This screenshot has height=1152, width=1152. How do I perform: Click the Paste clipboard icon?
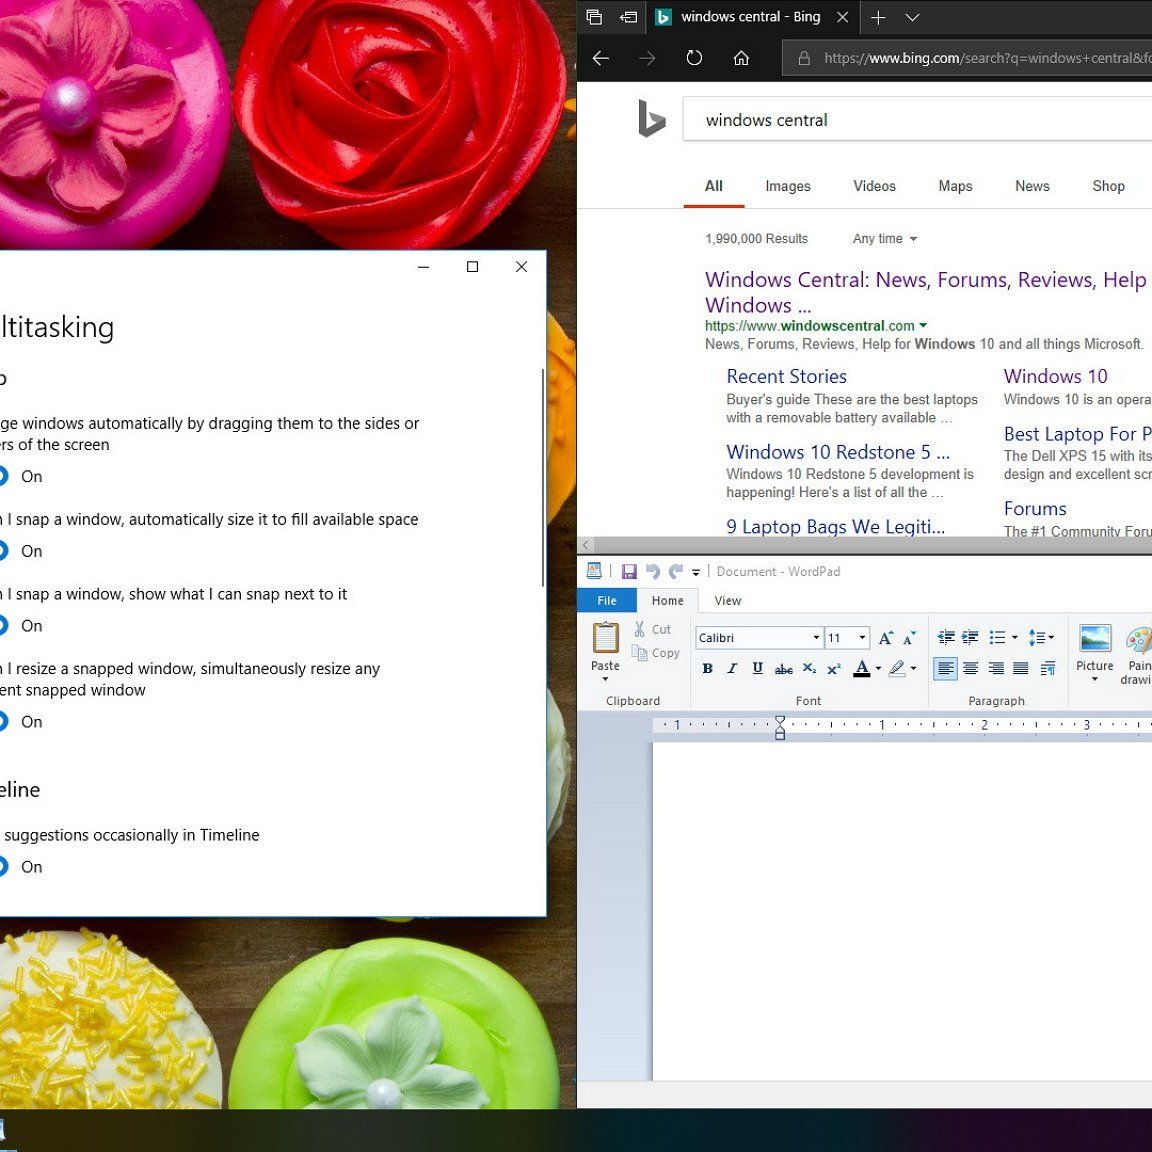pyautogui.click(x=605, y=638)
